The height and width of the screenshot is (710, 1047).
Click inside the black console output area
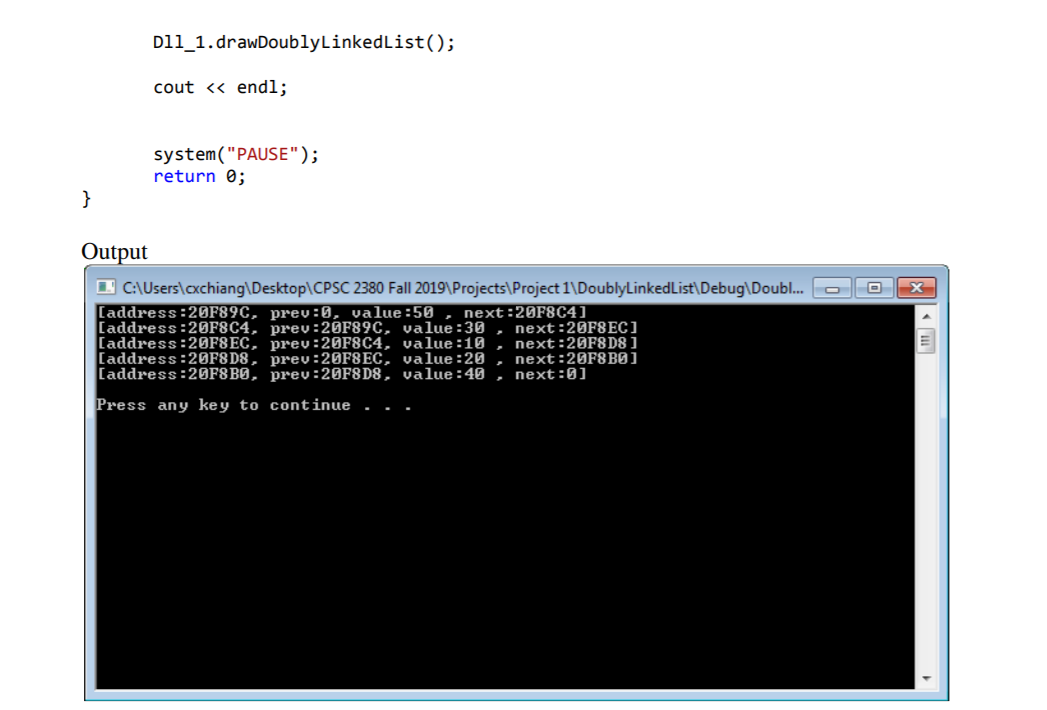(500, 520)
